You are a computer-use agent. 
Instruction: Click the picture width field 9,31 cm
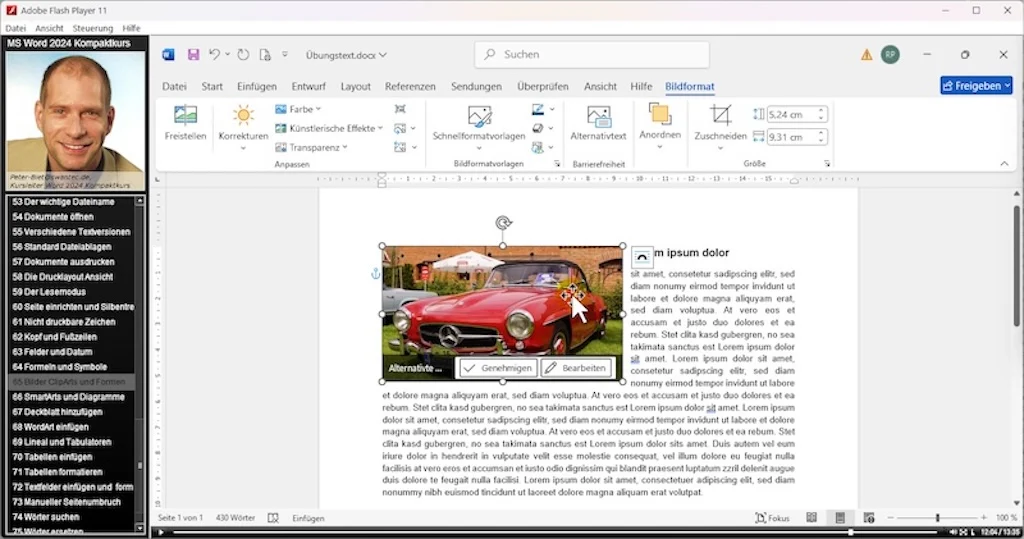coord(797,137)
